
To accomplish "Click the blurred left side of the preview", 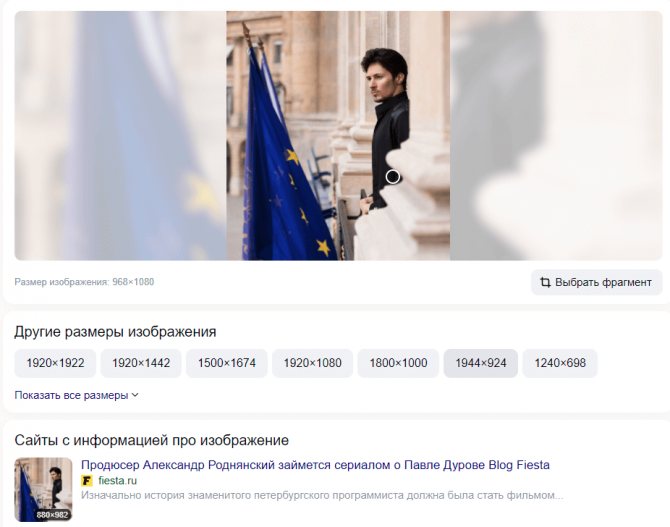I will coord(120,135).
